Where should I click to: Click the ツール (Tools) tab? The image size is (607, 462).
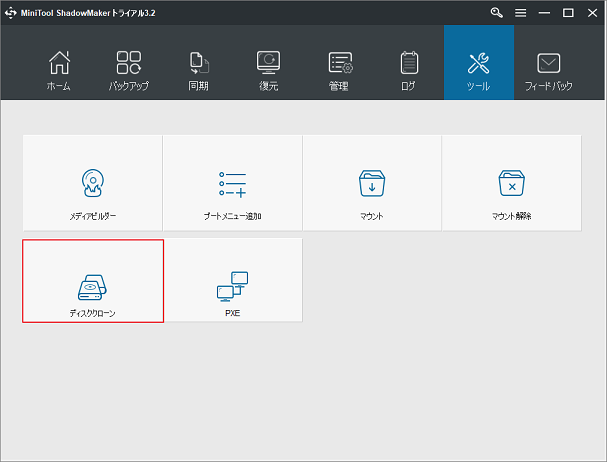click(x=479, y=63)
